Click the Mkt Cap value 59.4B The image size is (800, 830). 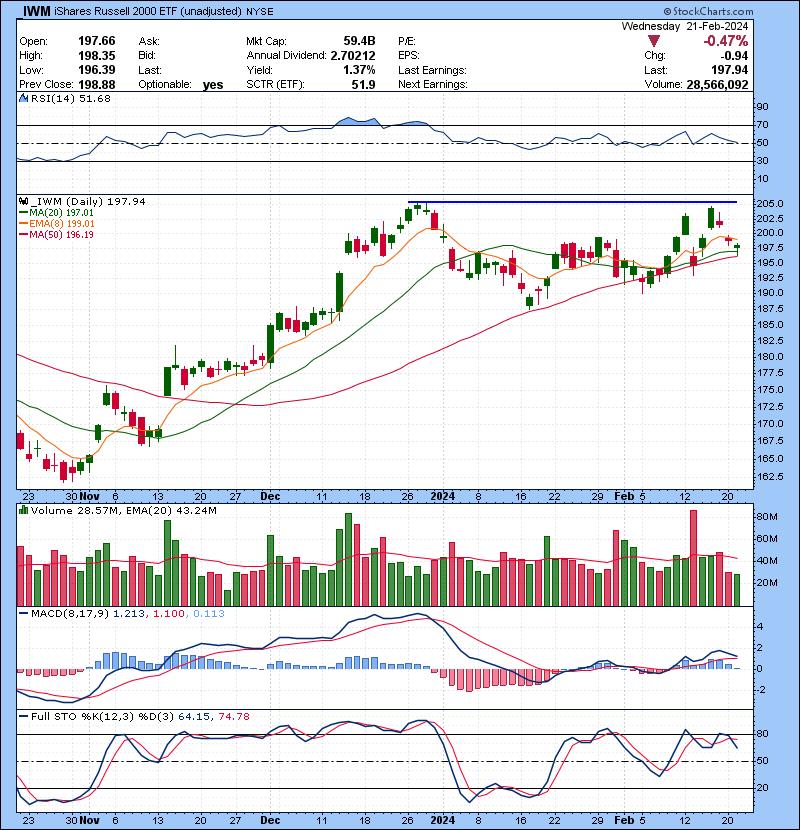359,41
